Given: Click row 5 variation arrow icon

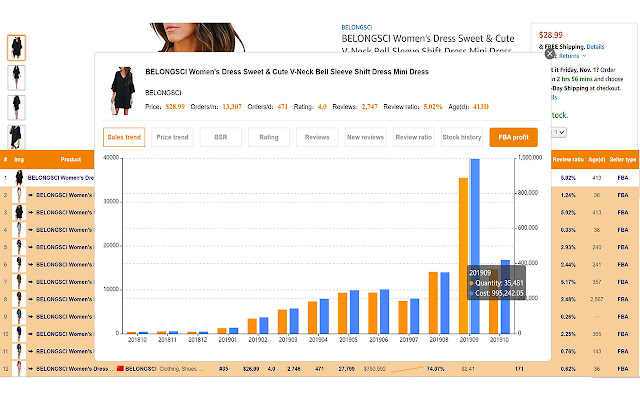Looking at the screenshot, I should (x=30, y=247).
